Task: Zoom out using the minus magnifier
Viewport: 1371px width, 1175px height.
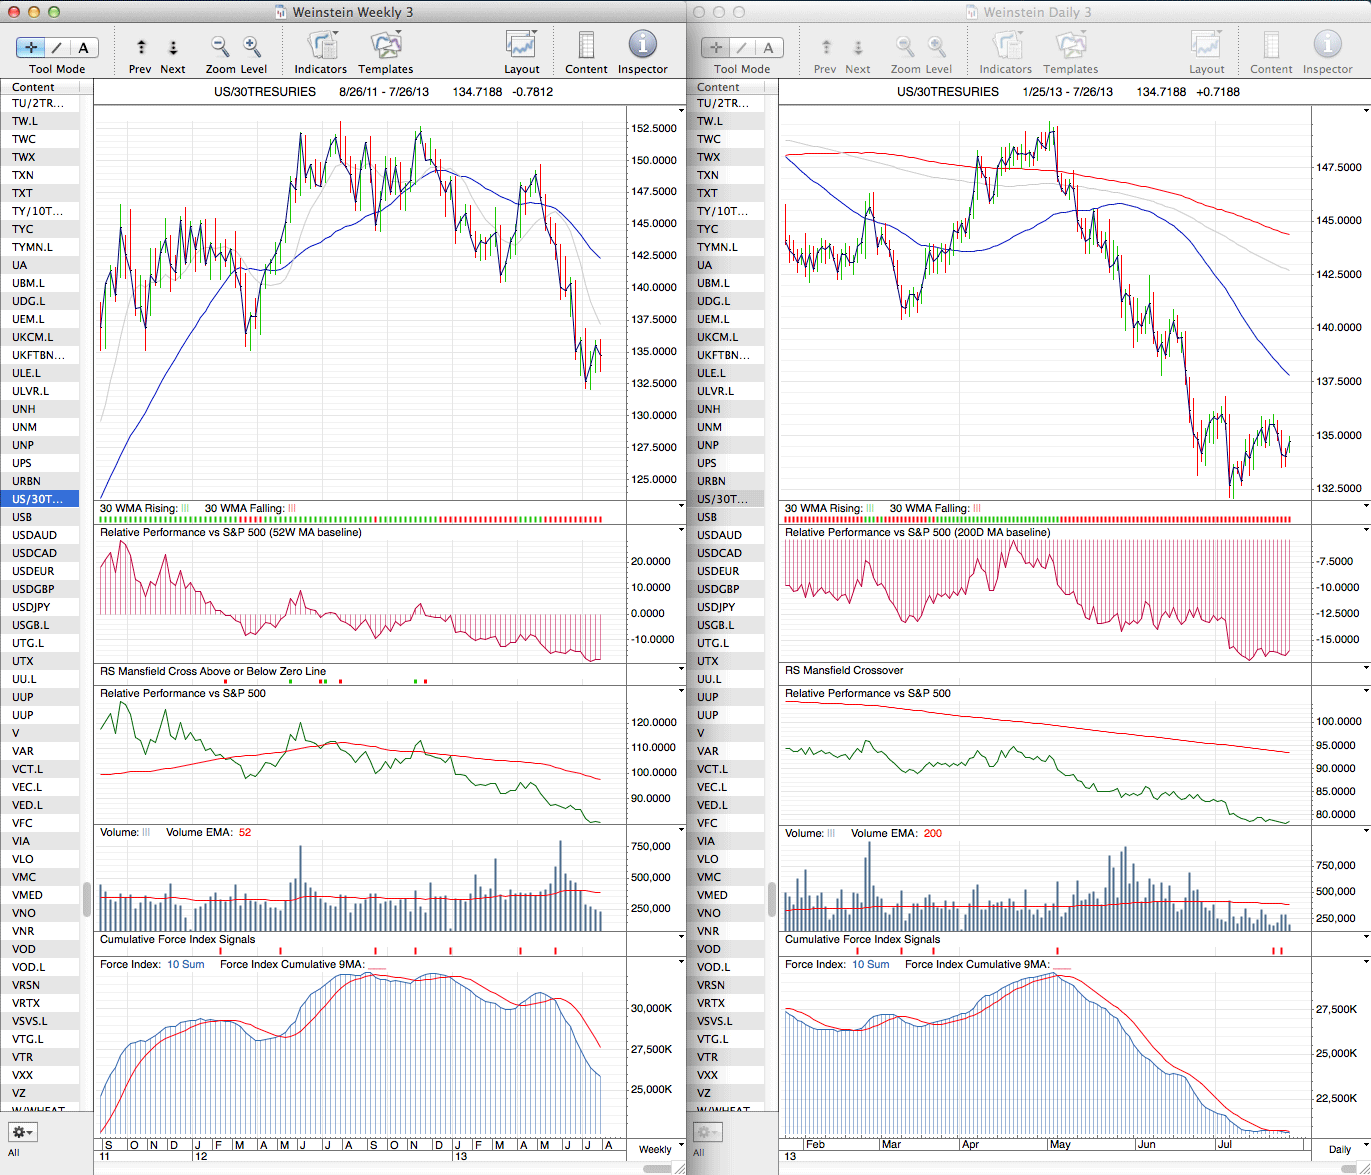Action: [x=219, y=46]
